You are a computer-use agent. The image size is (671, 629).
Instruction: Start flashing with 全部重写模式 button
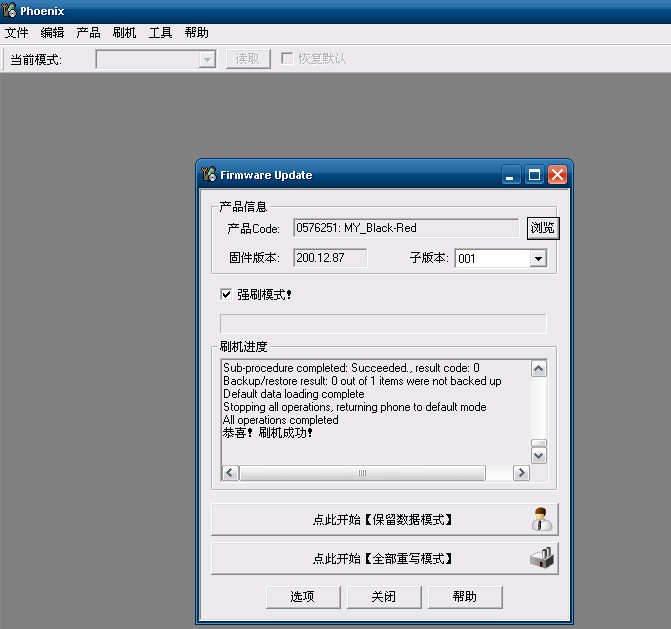point(384,558)
